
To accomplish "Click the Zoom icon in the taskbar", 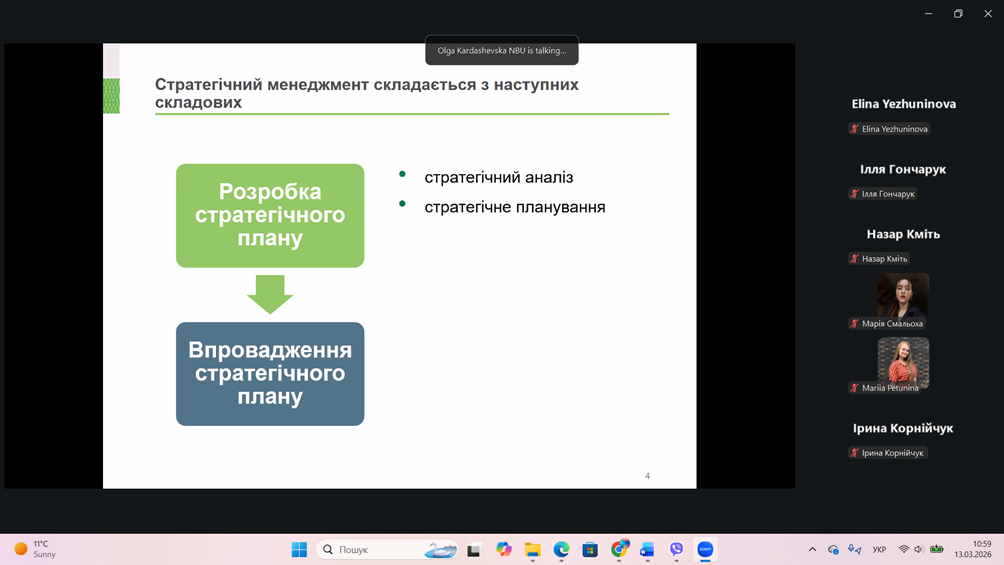I will click(x=705, y=549).
